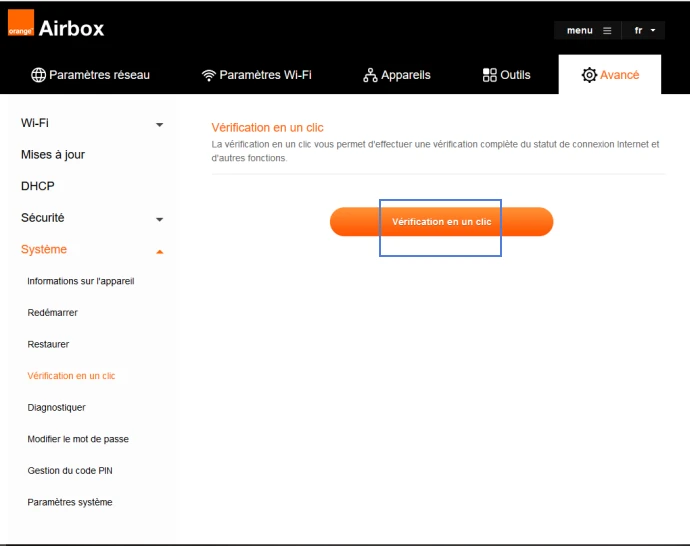
Task: Open the Redémarrer page
Action: click(52, 313)
